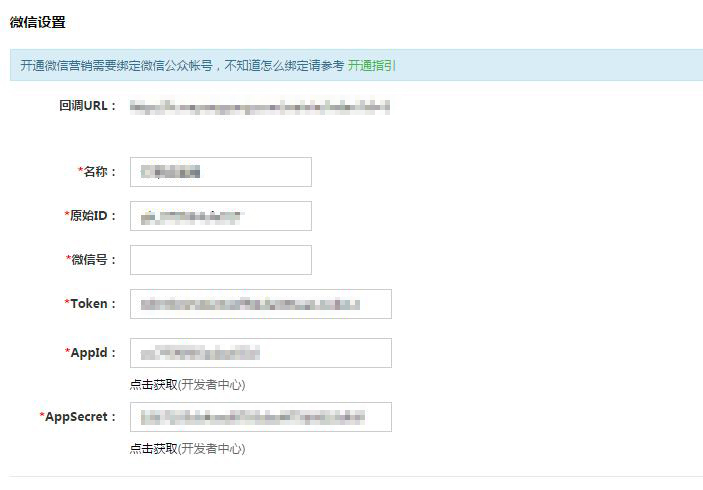Image resolution: width=703 pixels, height=490 pixels.
Task: Click inside the AppId text box
Action: coord(260,353)
